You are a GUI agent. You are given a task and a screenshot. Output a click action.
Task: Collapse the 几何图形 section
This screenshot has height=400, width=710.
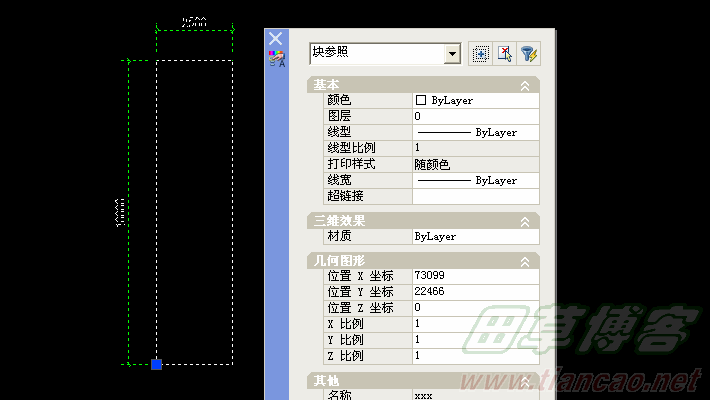[x=525, y=261]
